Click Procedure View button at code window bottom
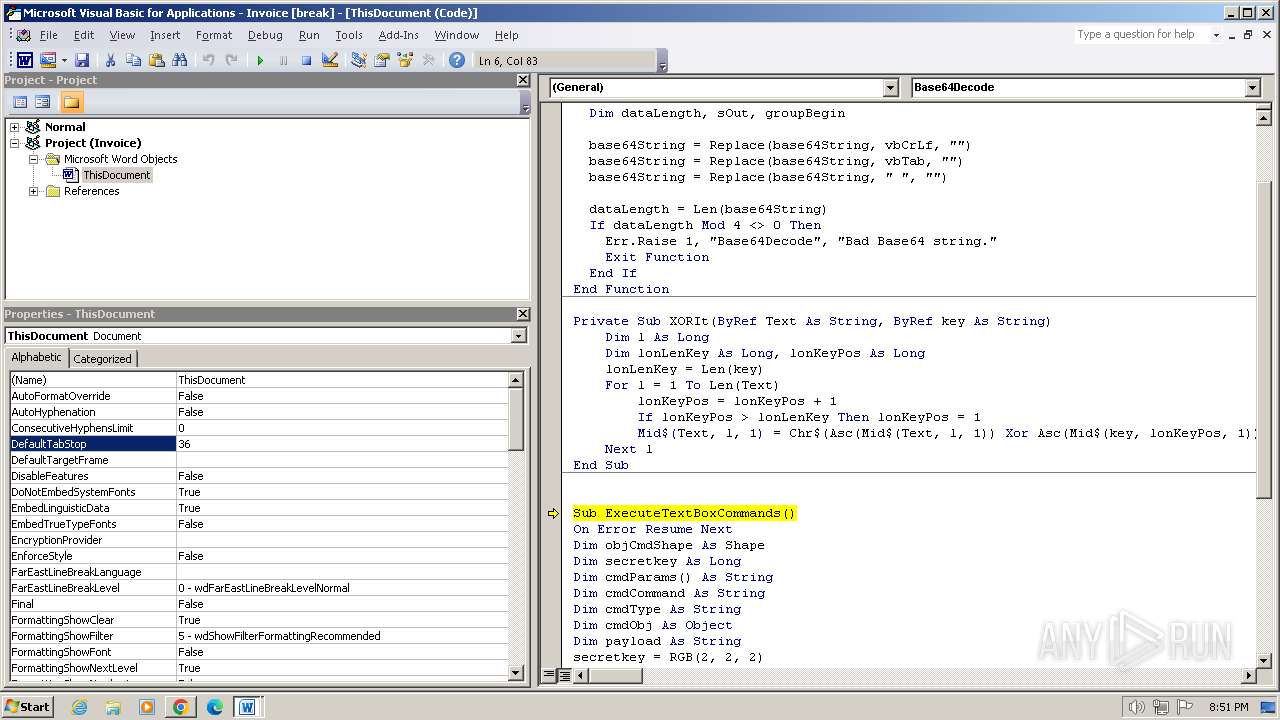 (548, 676)
